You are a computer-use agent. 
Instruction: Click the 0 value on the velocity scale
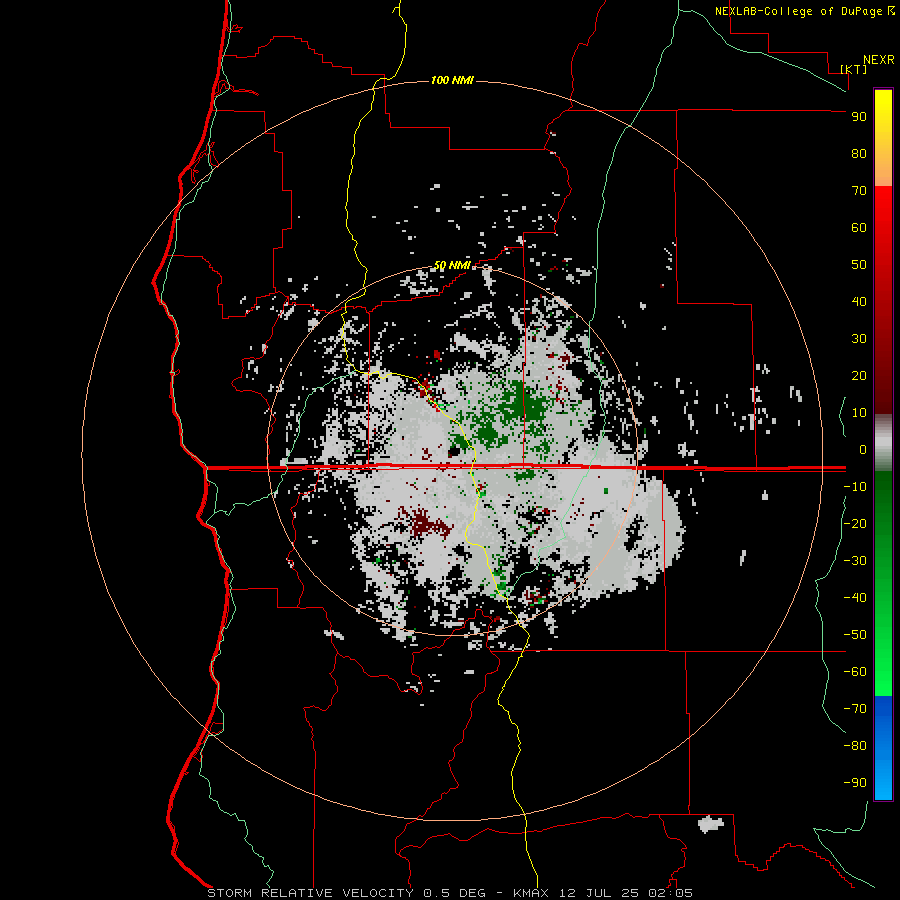point(863,449)
